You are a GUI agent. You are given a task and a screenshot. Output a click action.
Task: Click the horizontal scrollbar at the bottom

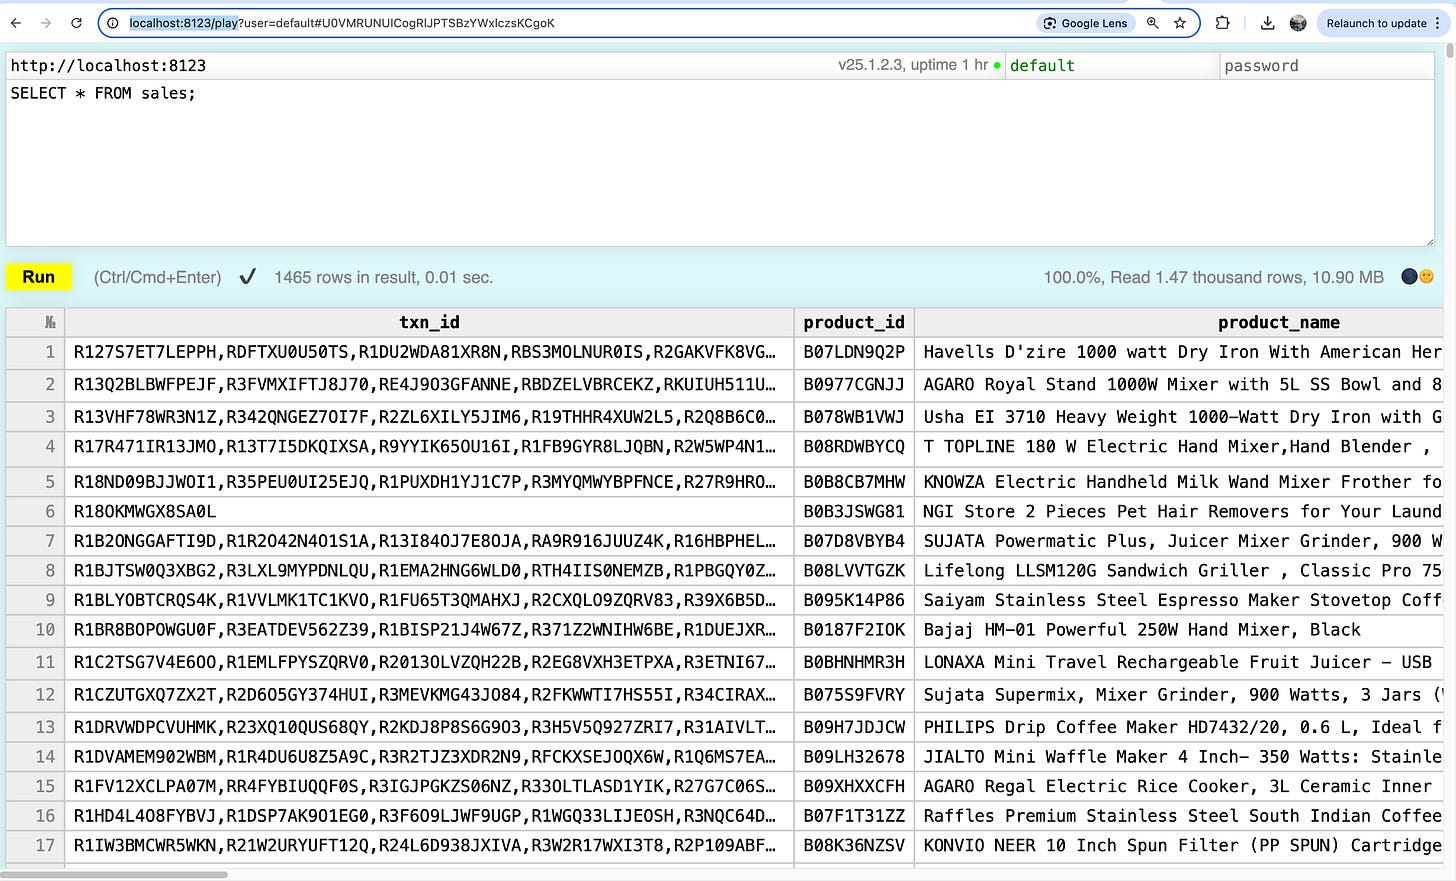(114, 875)
